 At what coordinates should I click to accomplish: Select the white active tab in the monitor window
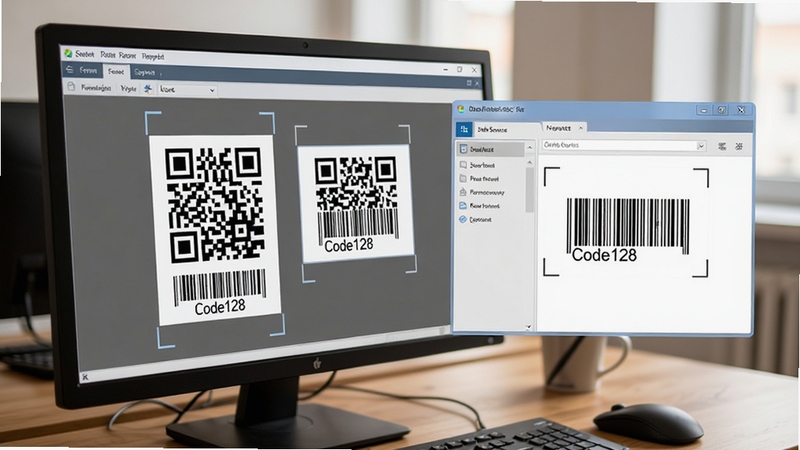pyautogui.click(x=116, y=71)
